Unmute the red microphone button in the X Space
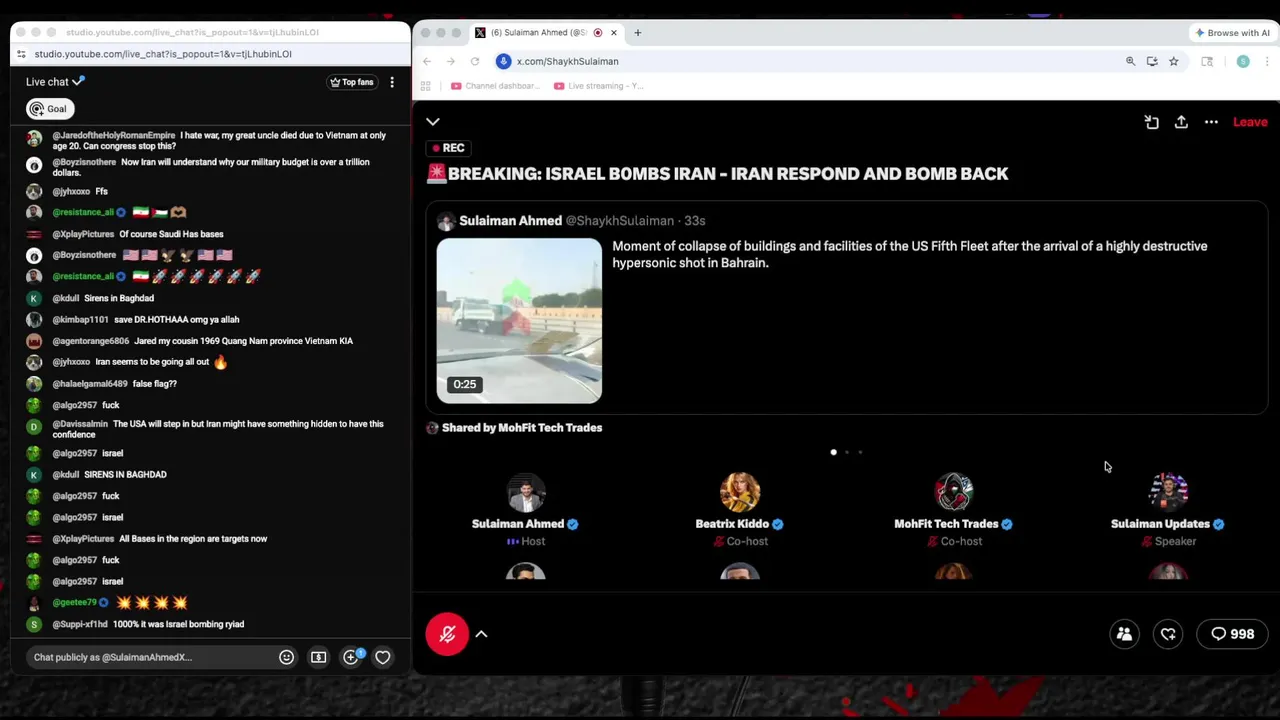 447,634
